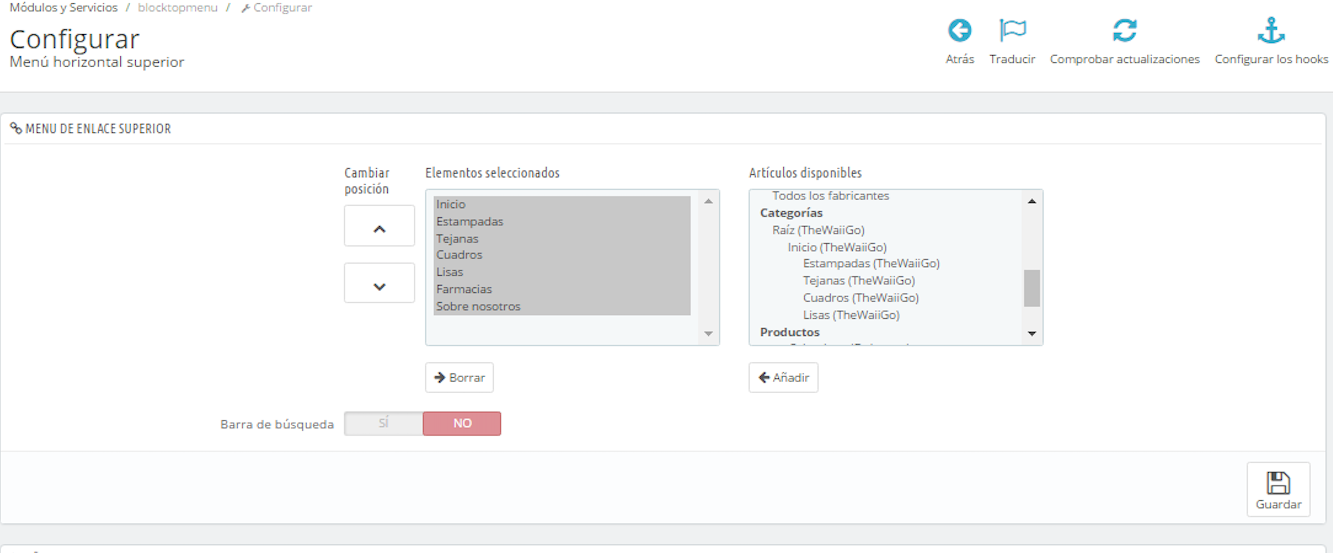Save with the Guardar floppy disk icon
The image size is (1333, 553).
coord(1278,483)
